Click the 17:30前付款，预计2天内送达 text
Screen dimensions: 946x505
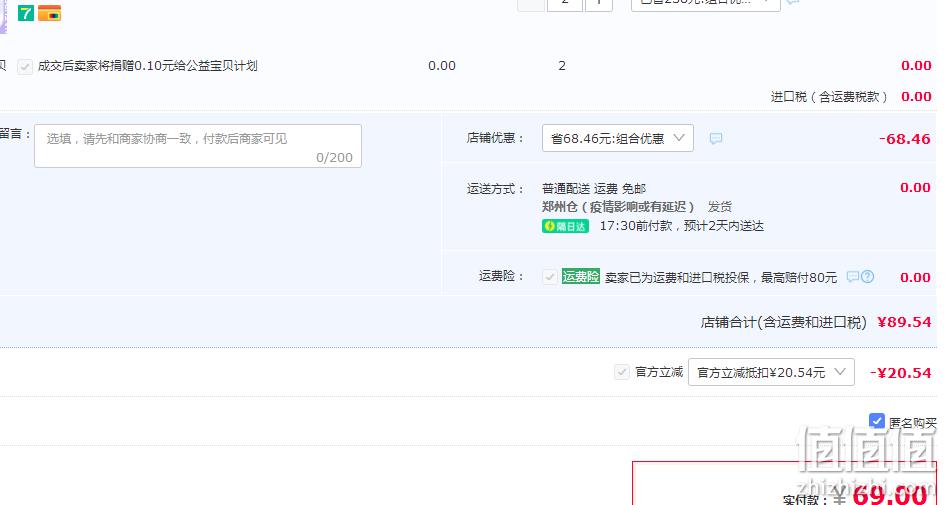(682, 226)
